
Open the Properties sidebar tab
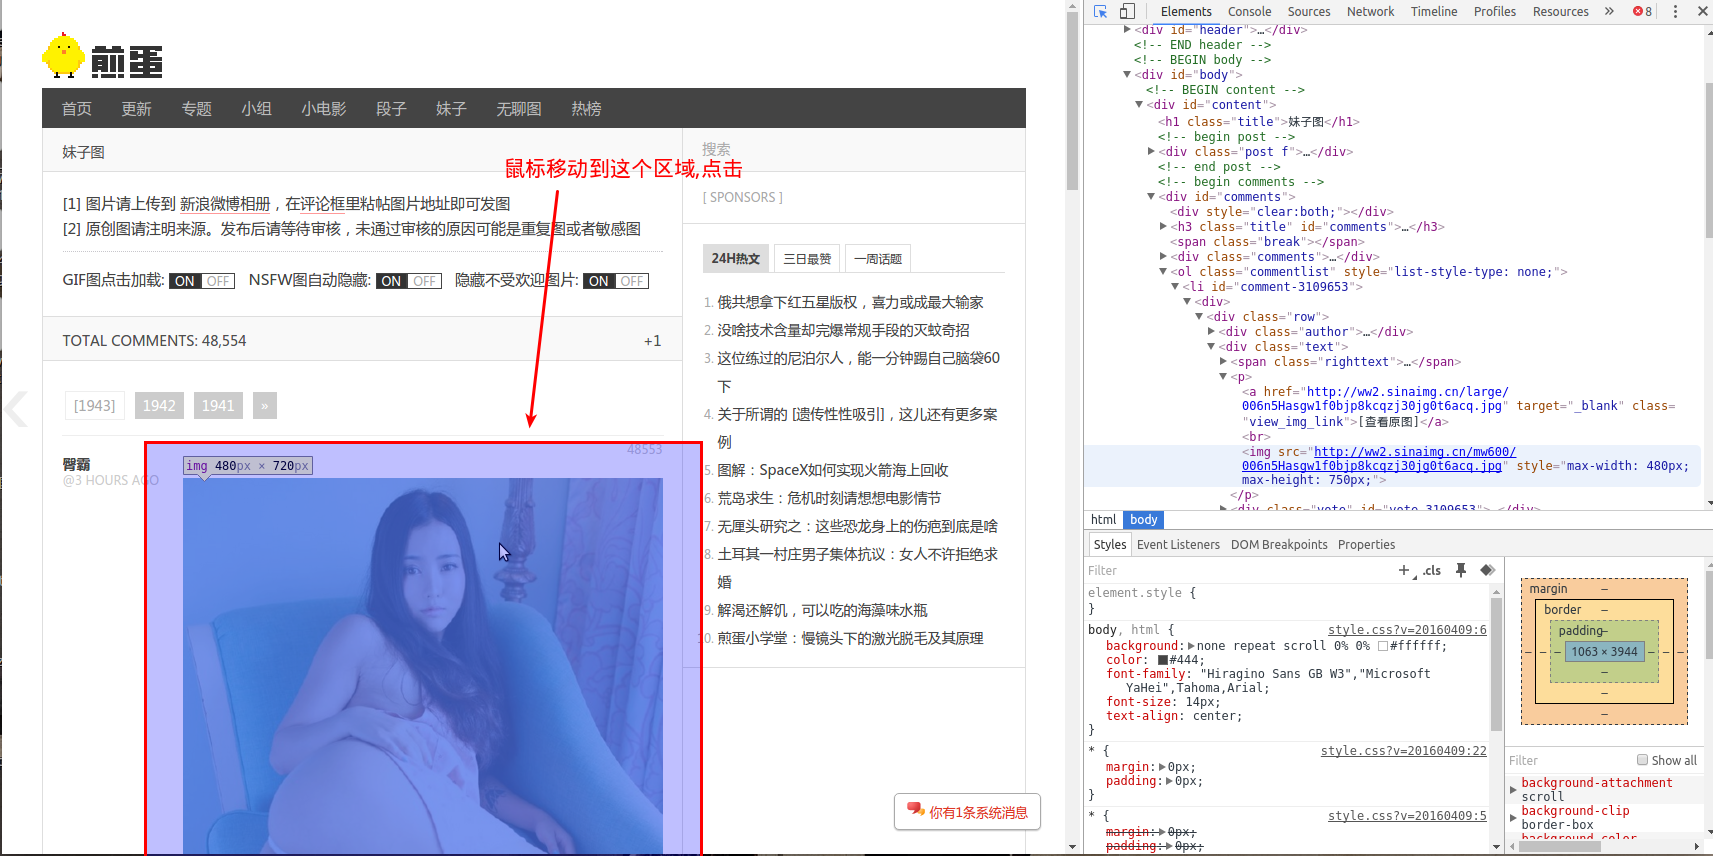1366,545
